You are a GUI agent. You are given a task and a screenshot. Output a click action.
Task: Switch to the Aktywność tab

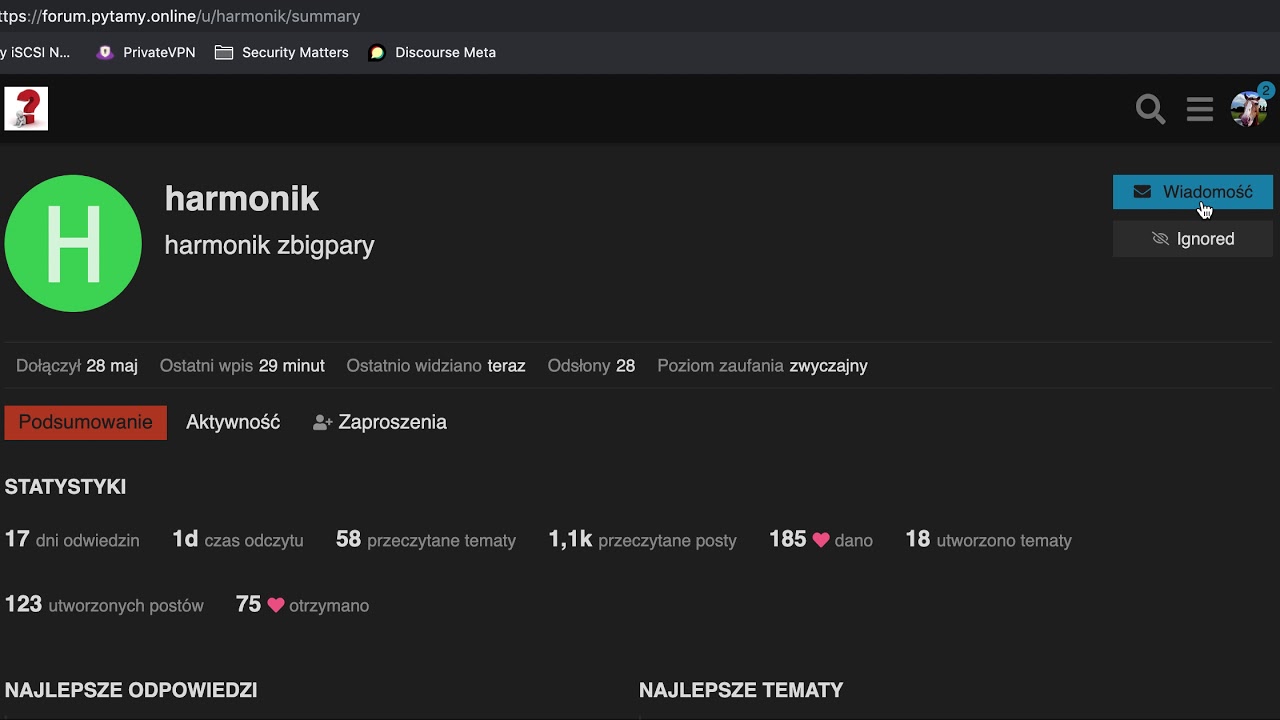tap(233, 422)
